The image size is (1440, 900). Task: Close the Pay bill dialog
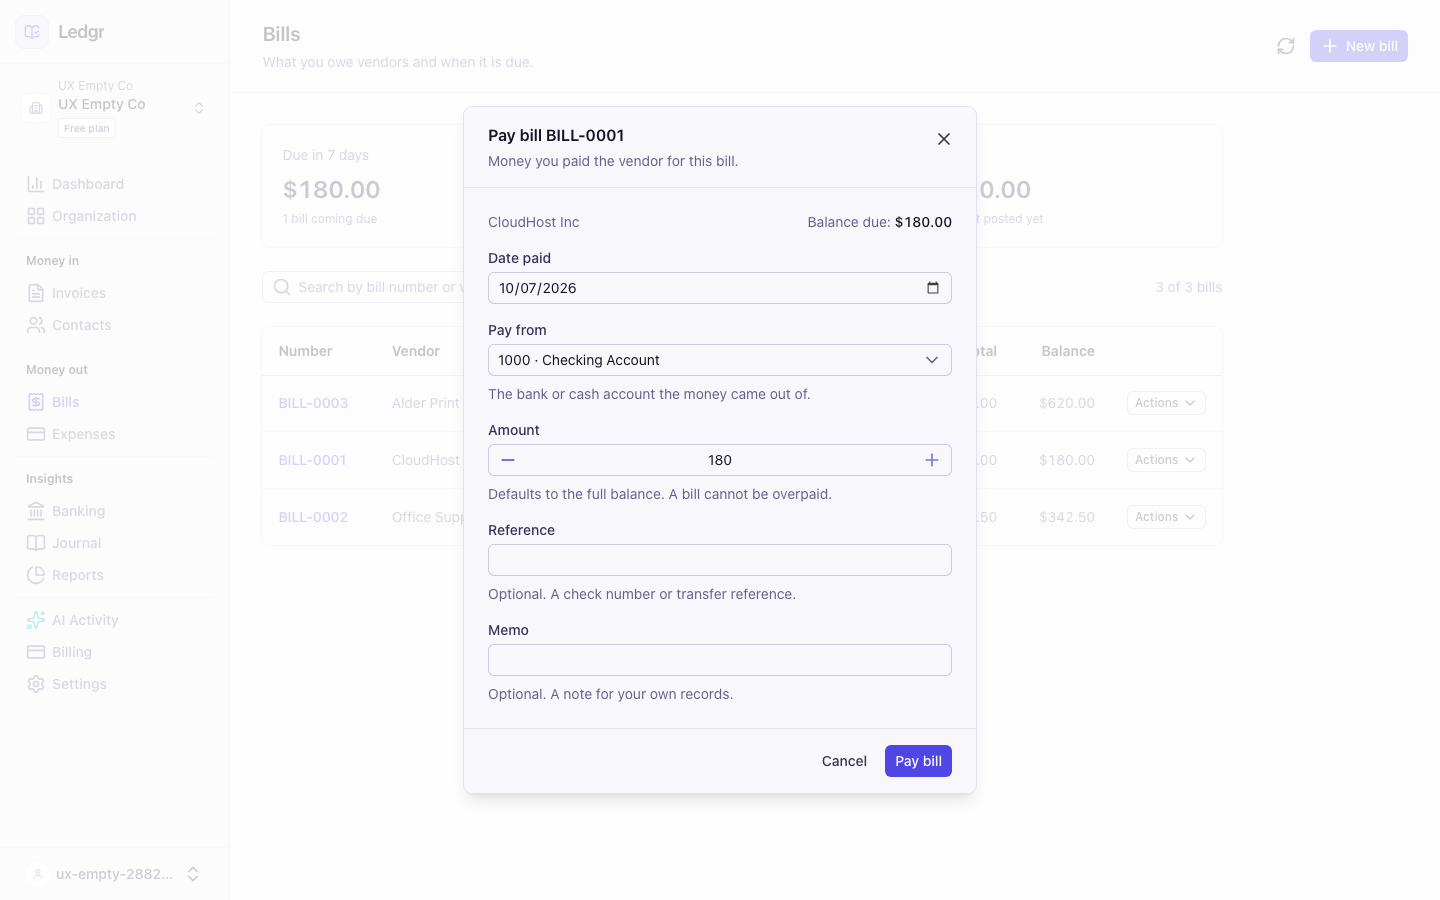[943, 139]
